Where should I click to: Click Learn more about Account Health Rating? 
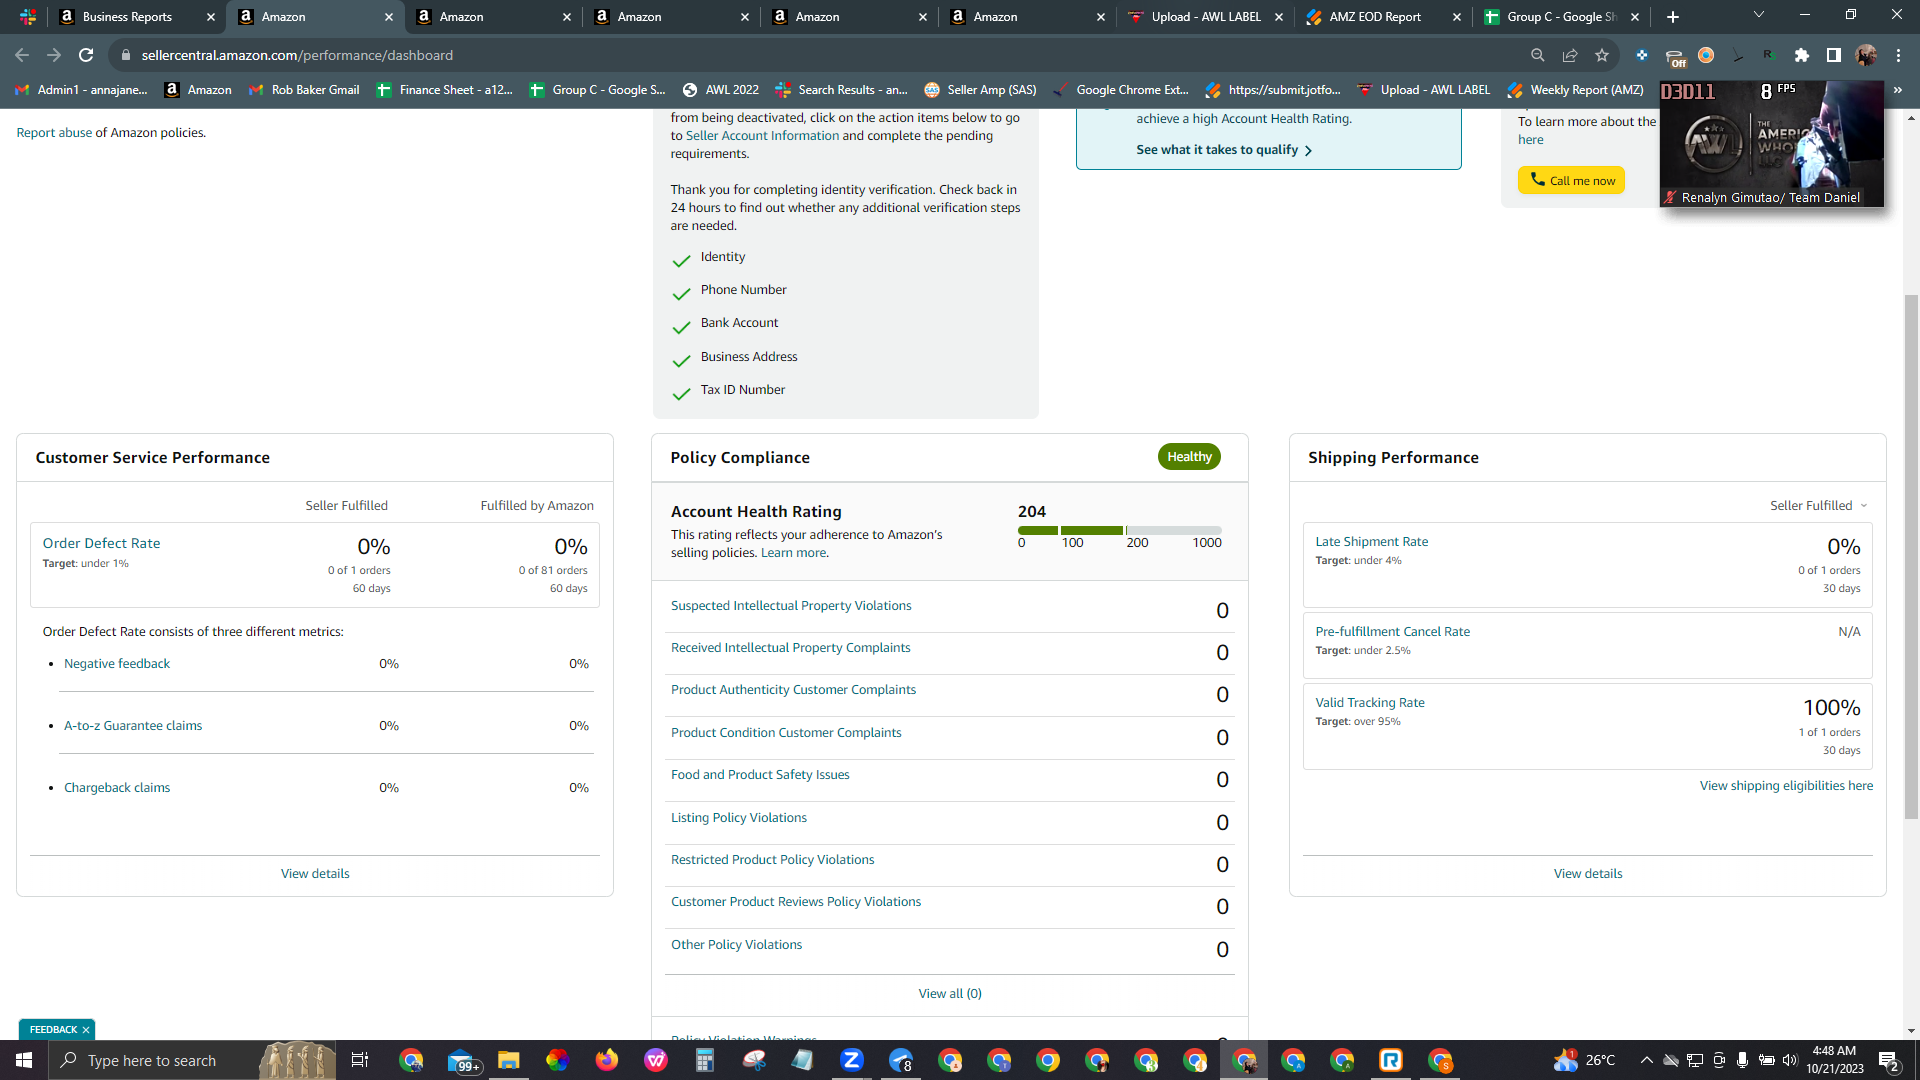point(793,553)
